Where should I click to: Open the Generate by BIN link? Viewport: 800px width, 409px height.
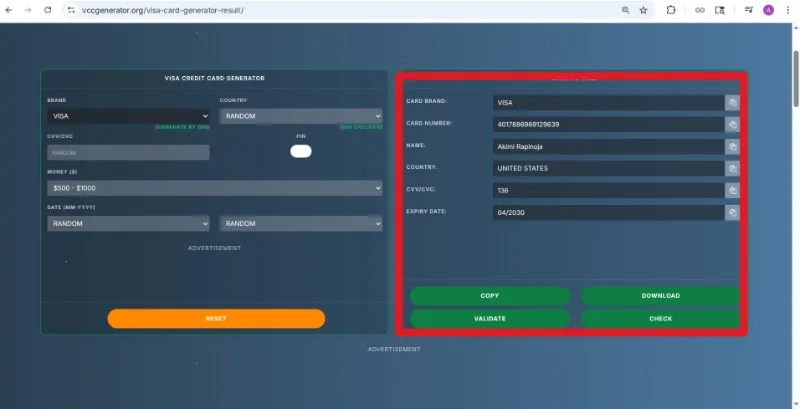(x=182, y=127)
